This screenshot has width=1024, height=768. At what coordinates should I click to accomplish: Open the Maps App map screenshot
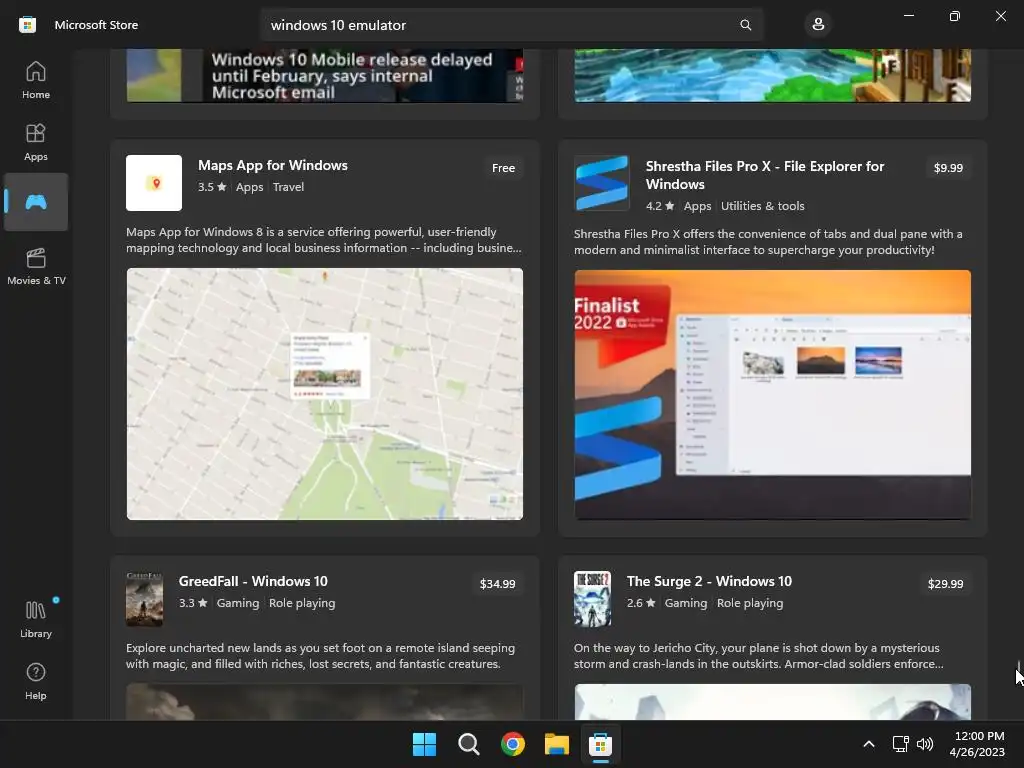click(325, 394)
